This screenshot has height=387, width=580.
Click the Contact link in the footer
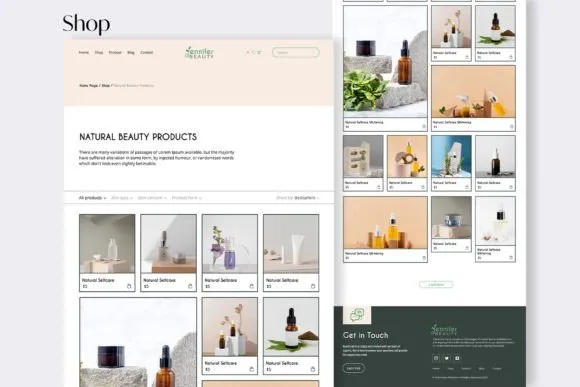pos(497,369)
